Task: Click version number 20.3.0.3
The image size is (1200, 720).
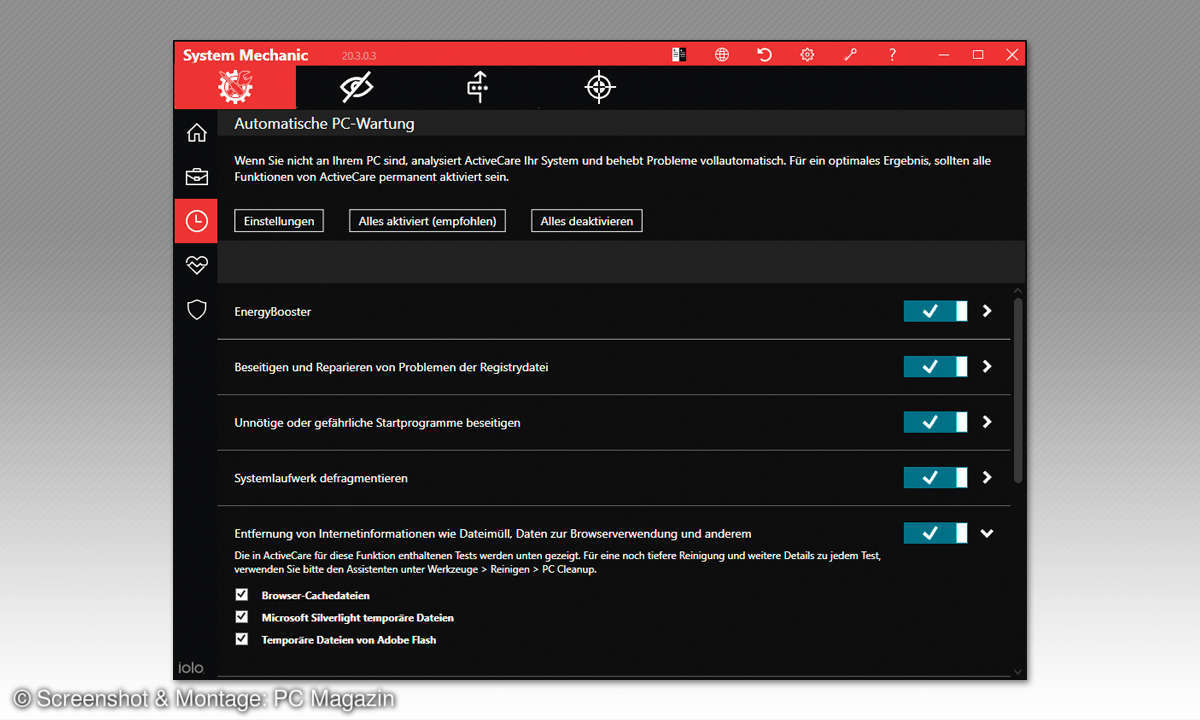Action: point(359,56)
